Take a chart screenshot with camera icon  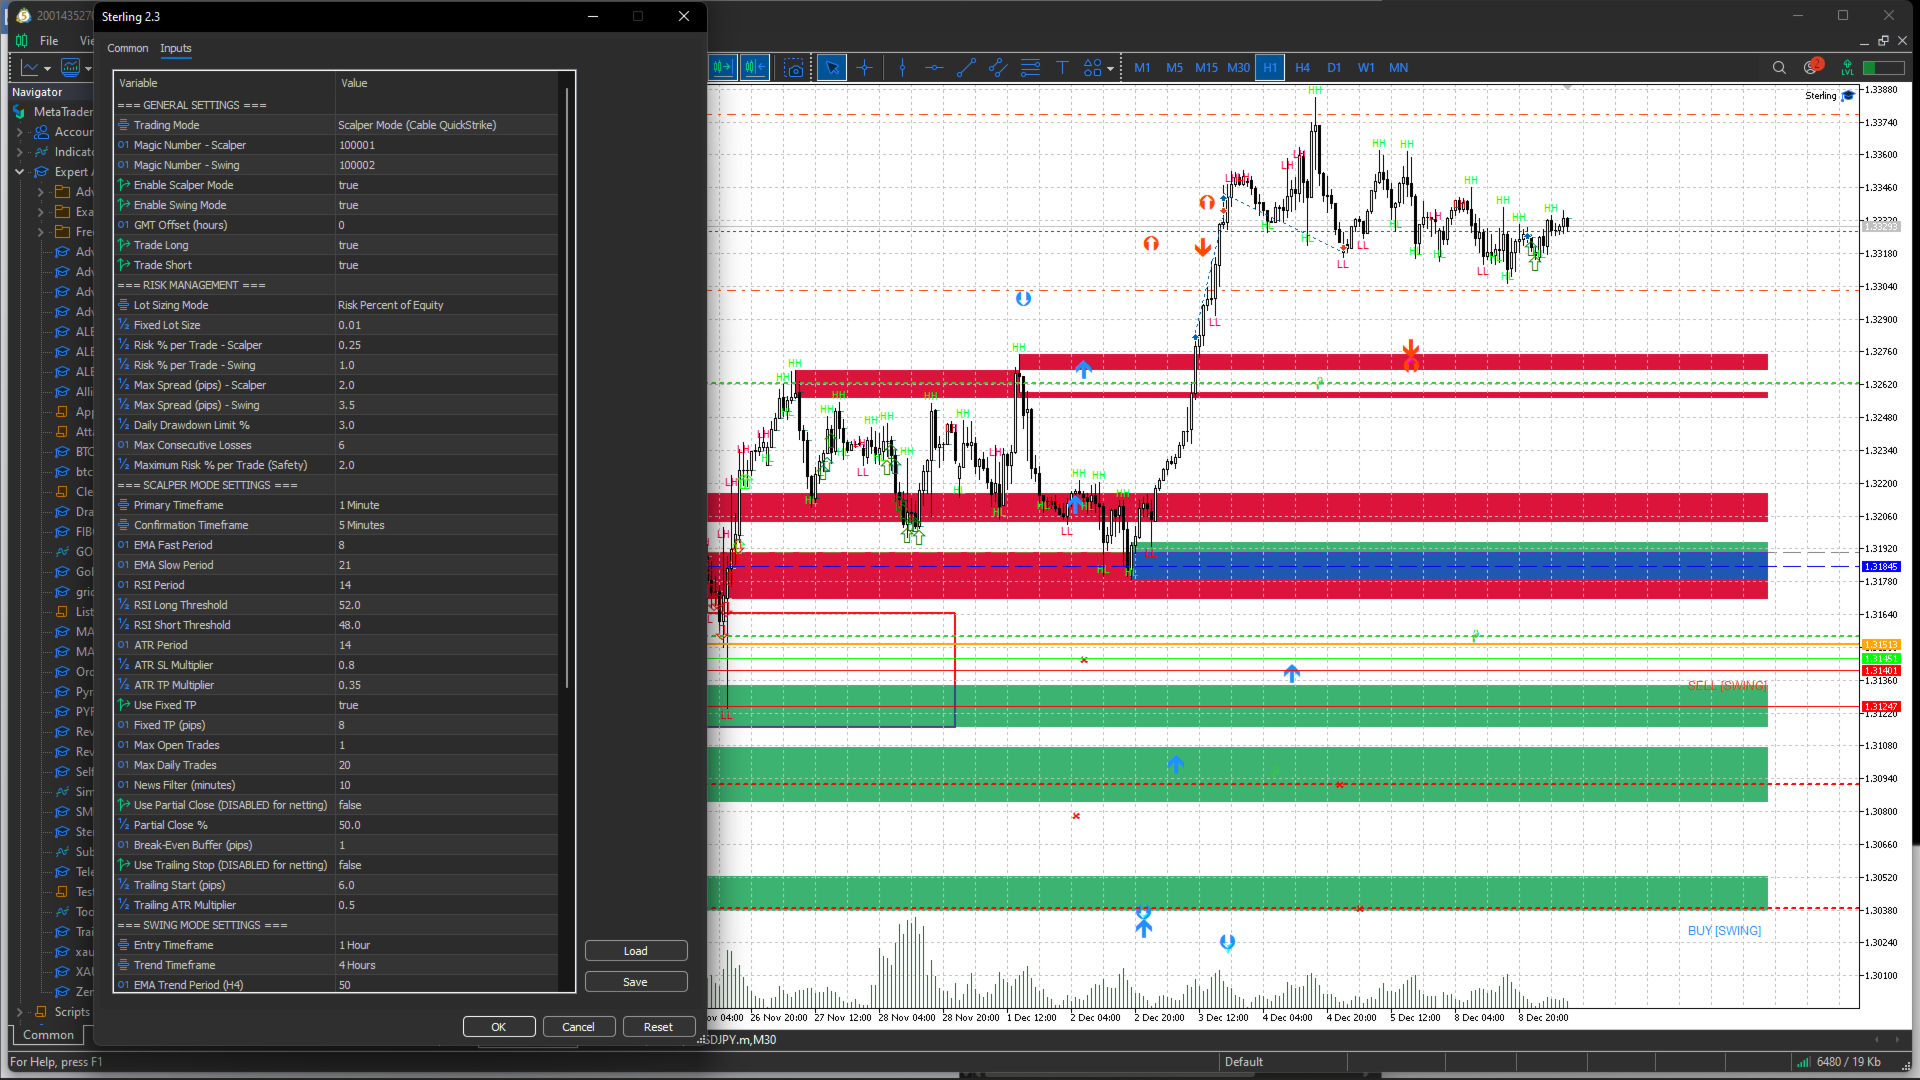(x=793, y=68)
